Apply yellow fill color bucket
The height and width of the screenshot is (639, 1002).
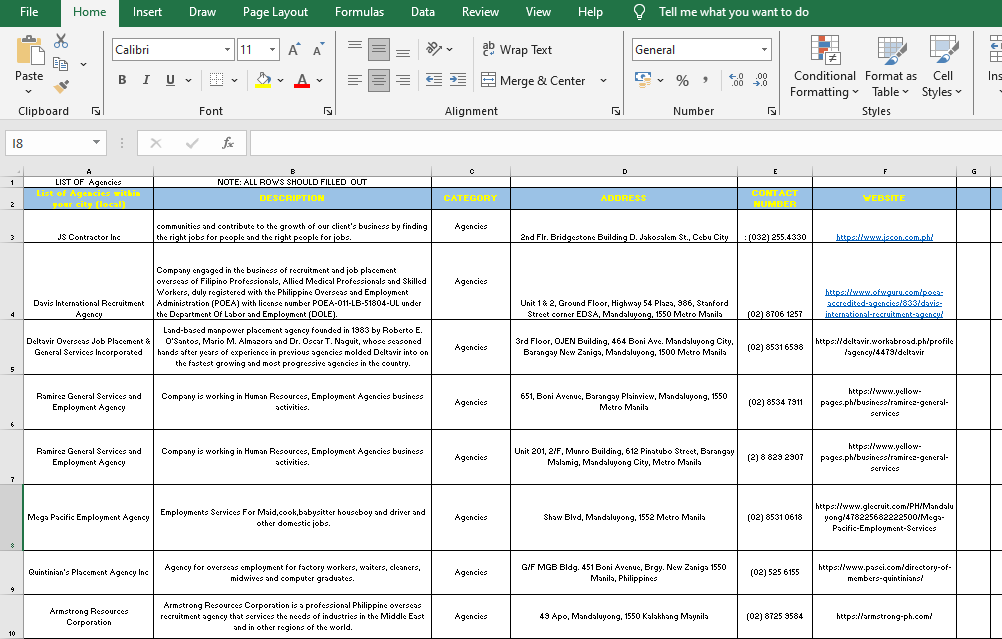[x=263, y=80]
